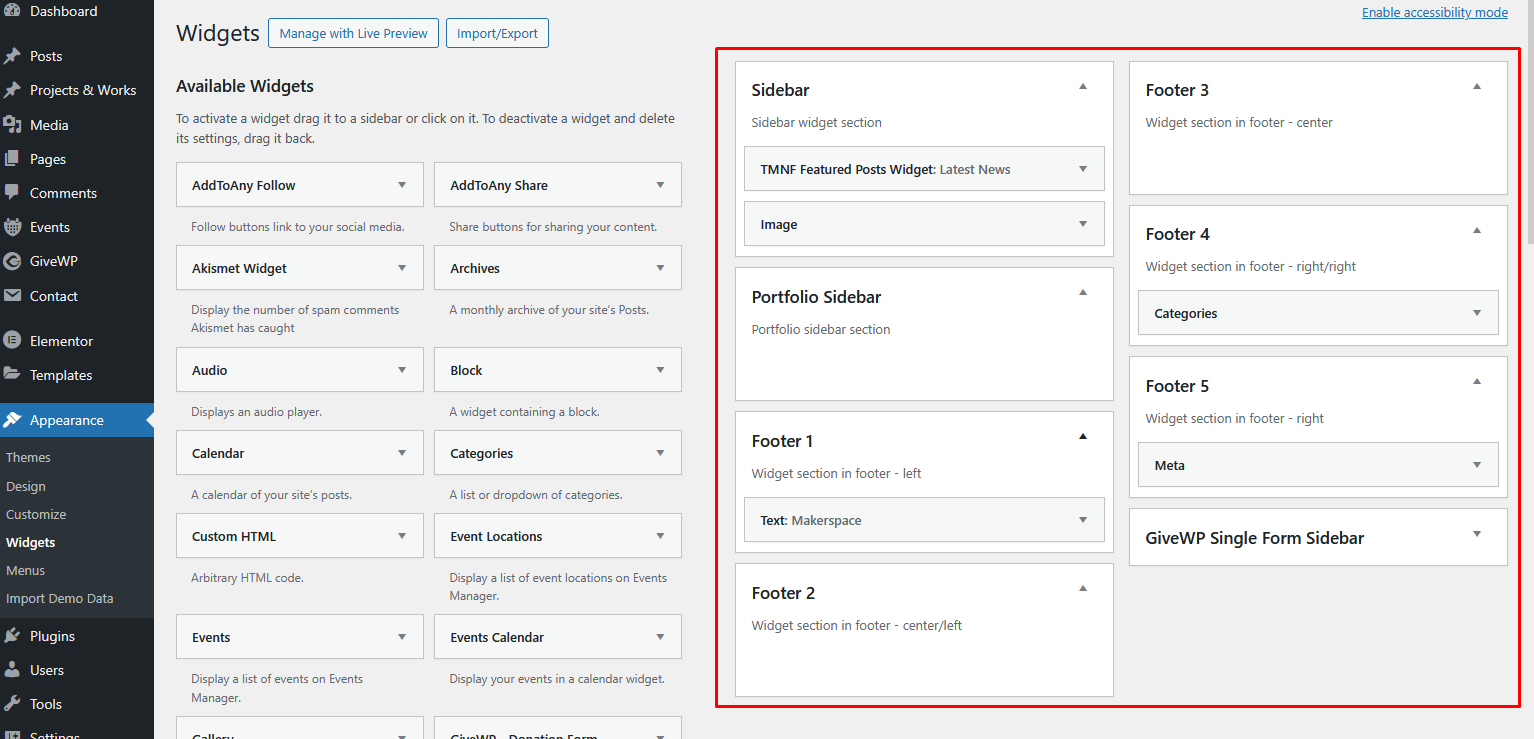1534x739 pixels.
Task: Click the GiveWP logo icon
Action: [x=12, y=261]
